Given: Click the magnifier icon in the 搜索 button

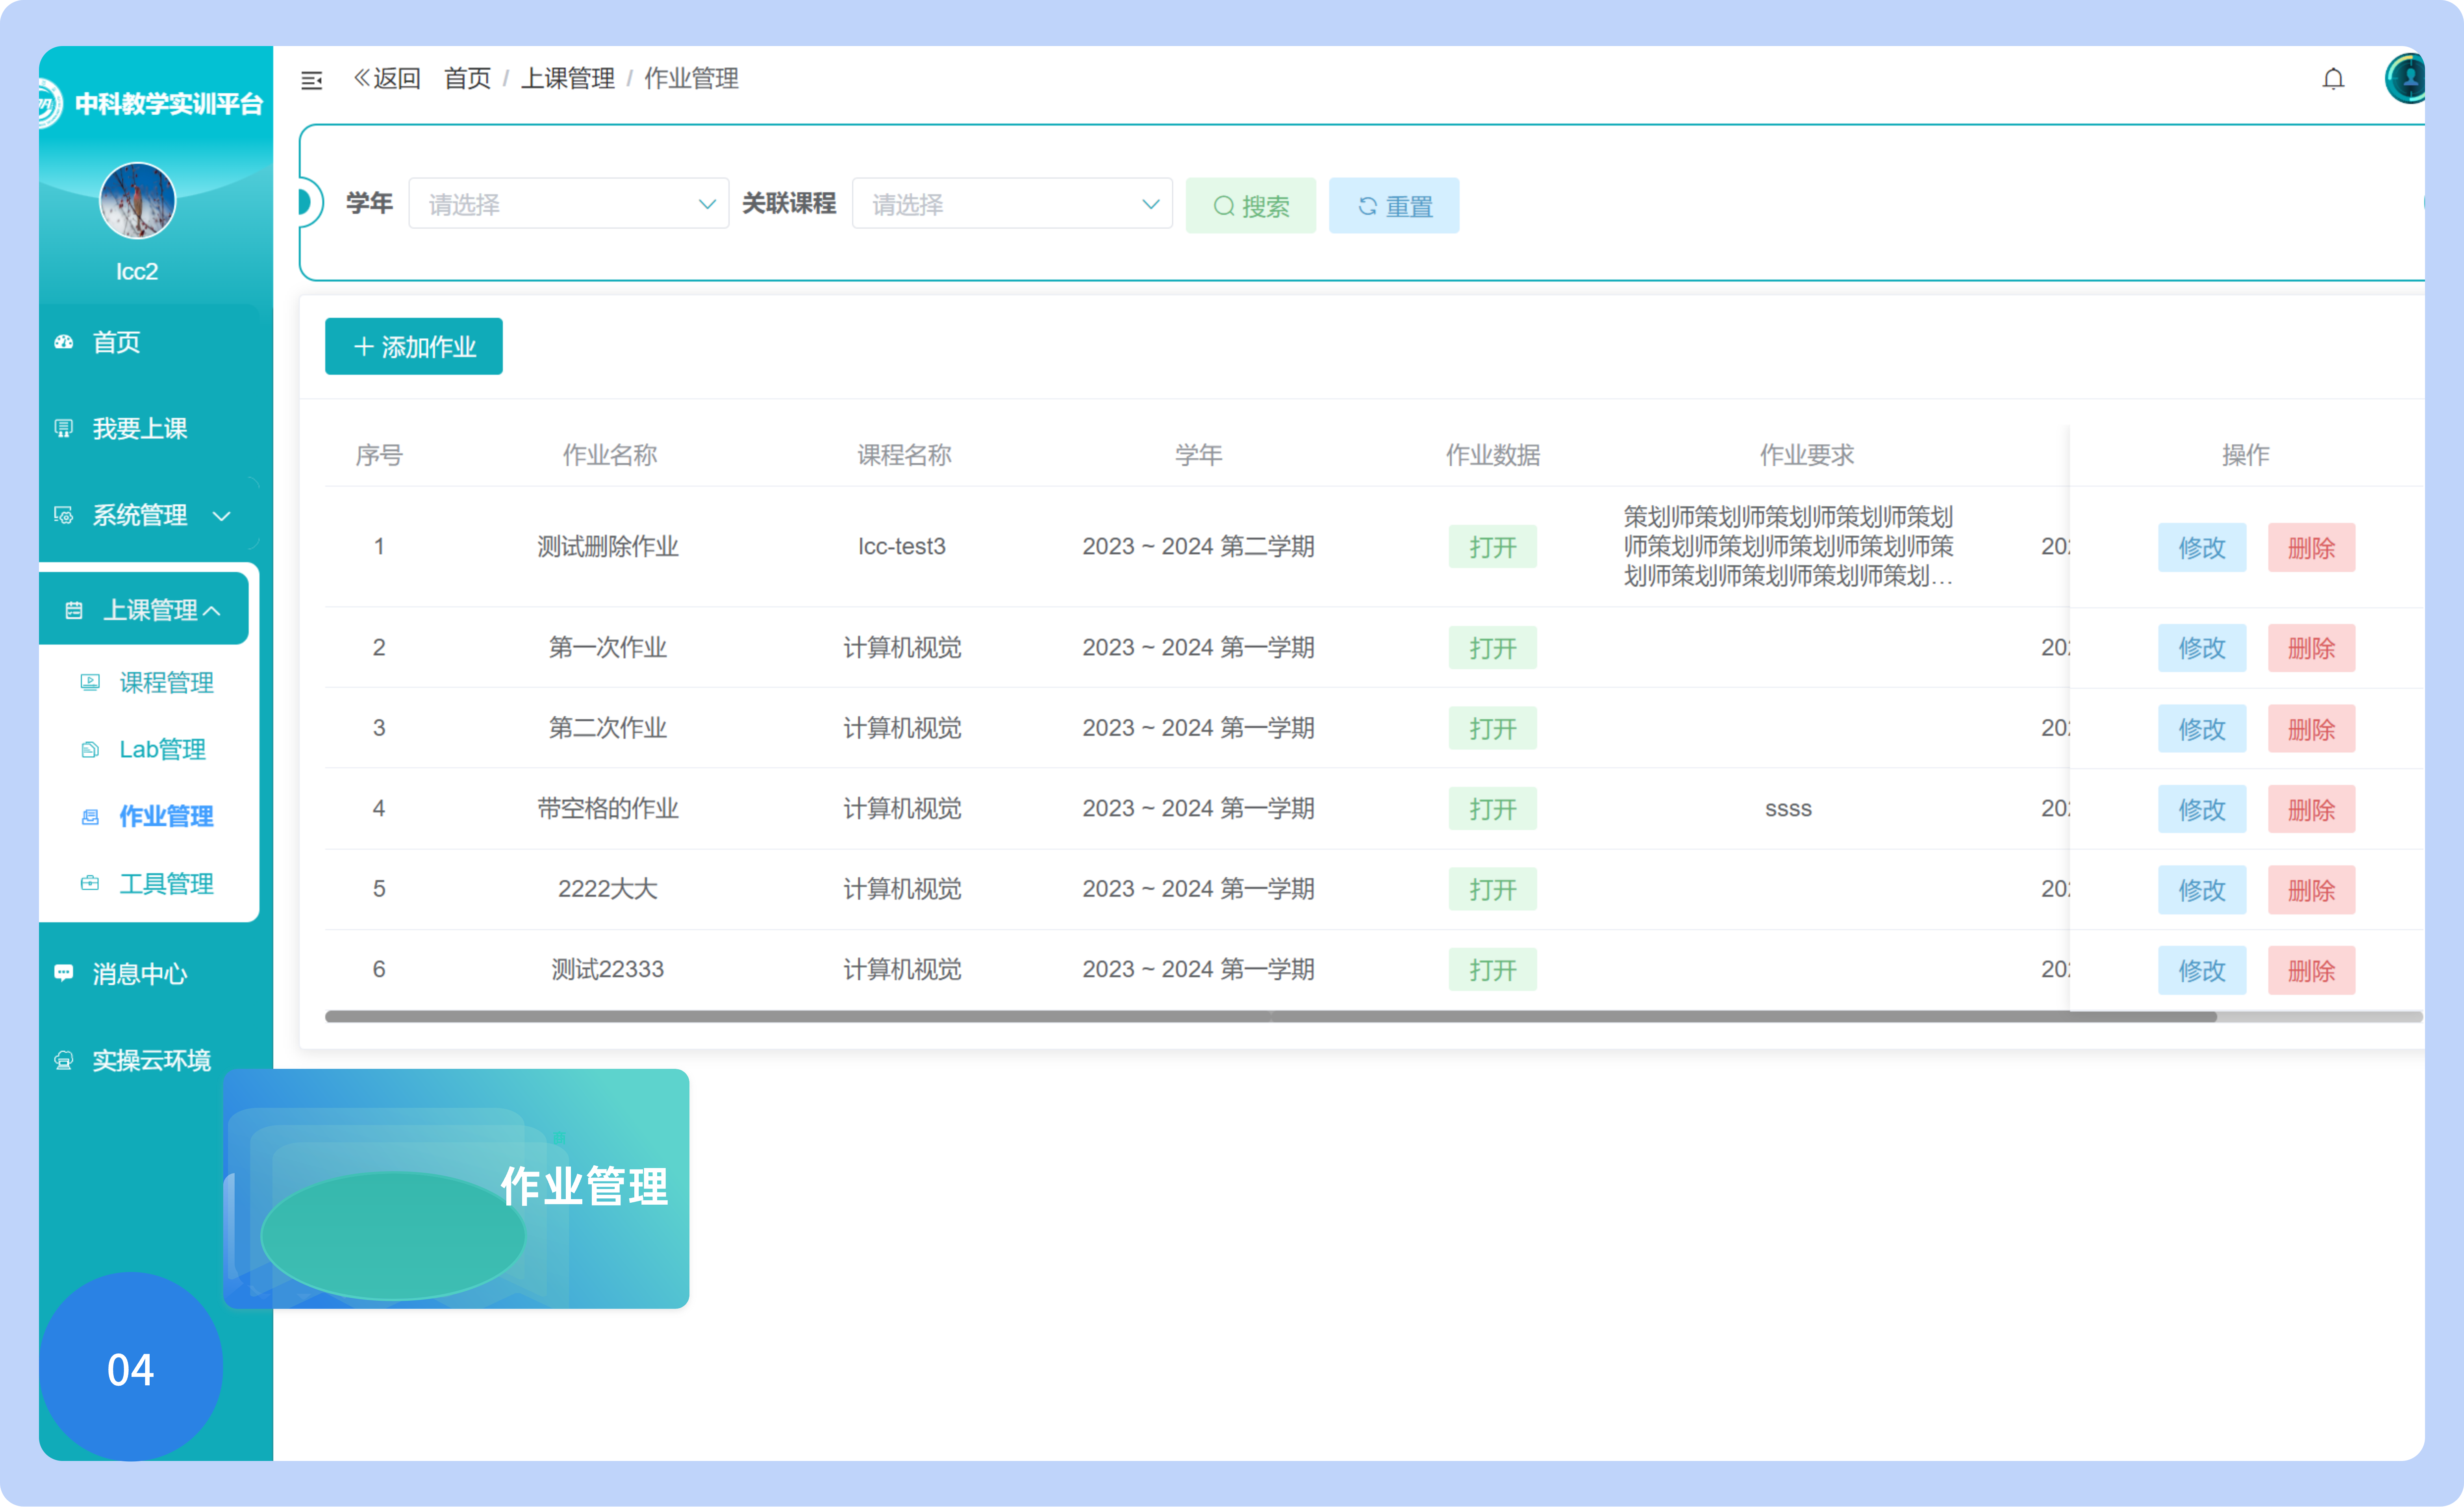Looking at the screenshot, I should 1224,206.
